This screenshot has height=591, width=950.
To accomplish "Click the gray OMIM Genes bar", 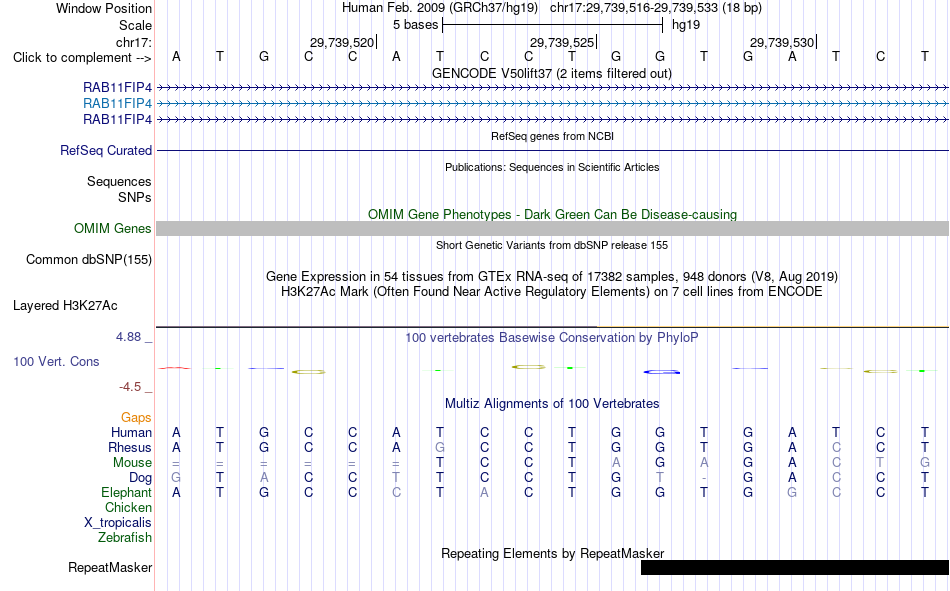I will [552, 229].
